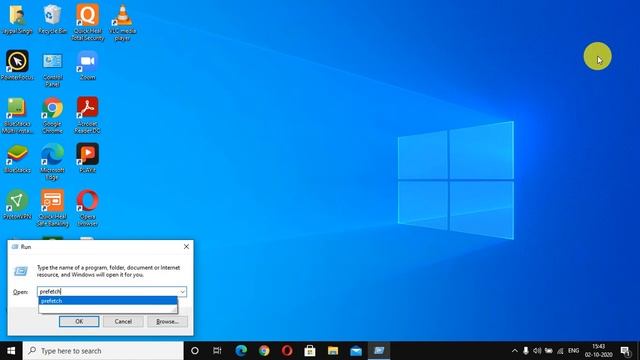The image size is (640, 360).
Task: Launch Opera from the taskbar
Action: pyautogui.click(x=287, y=351)
